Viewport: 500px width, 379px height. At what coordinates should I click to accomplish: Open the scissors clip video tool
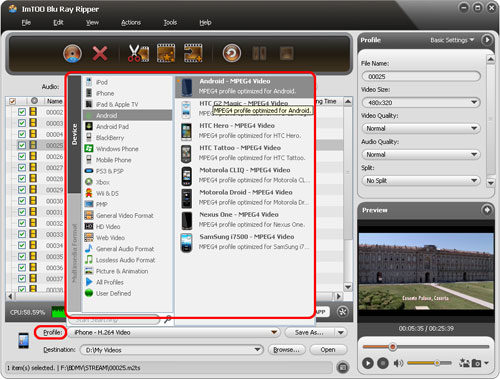click(138, 53)
